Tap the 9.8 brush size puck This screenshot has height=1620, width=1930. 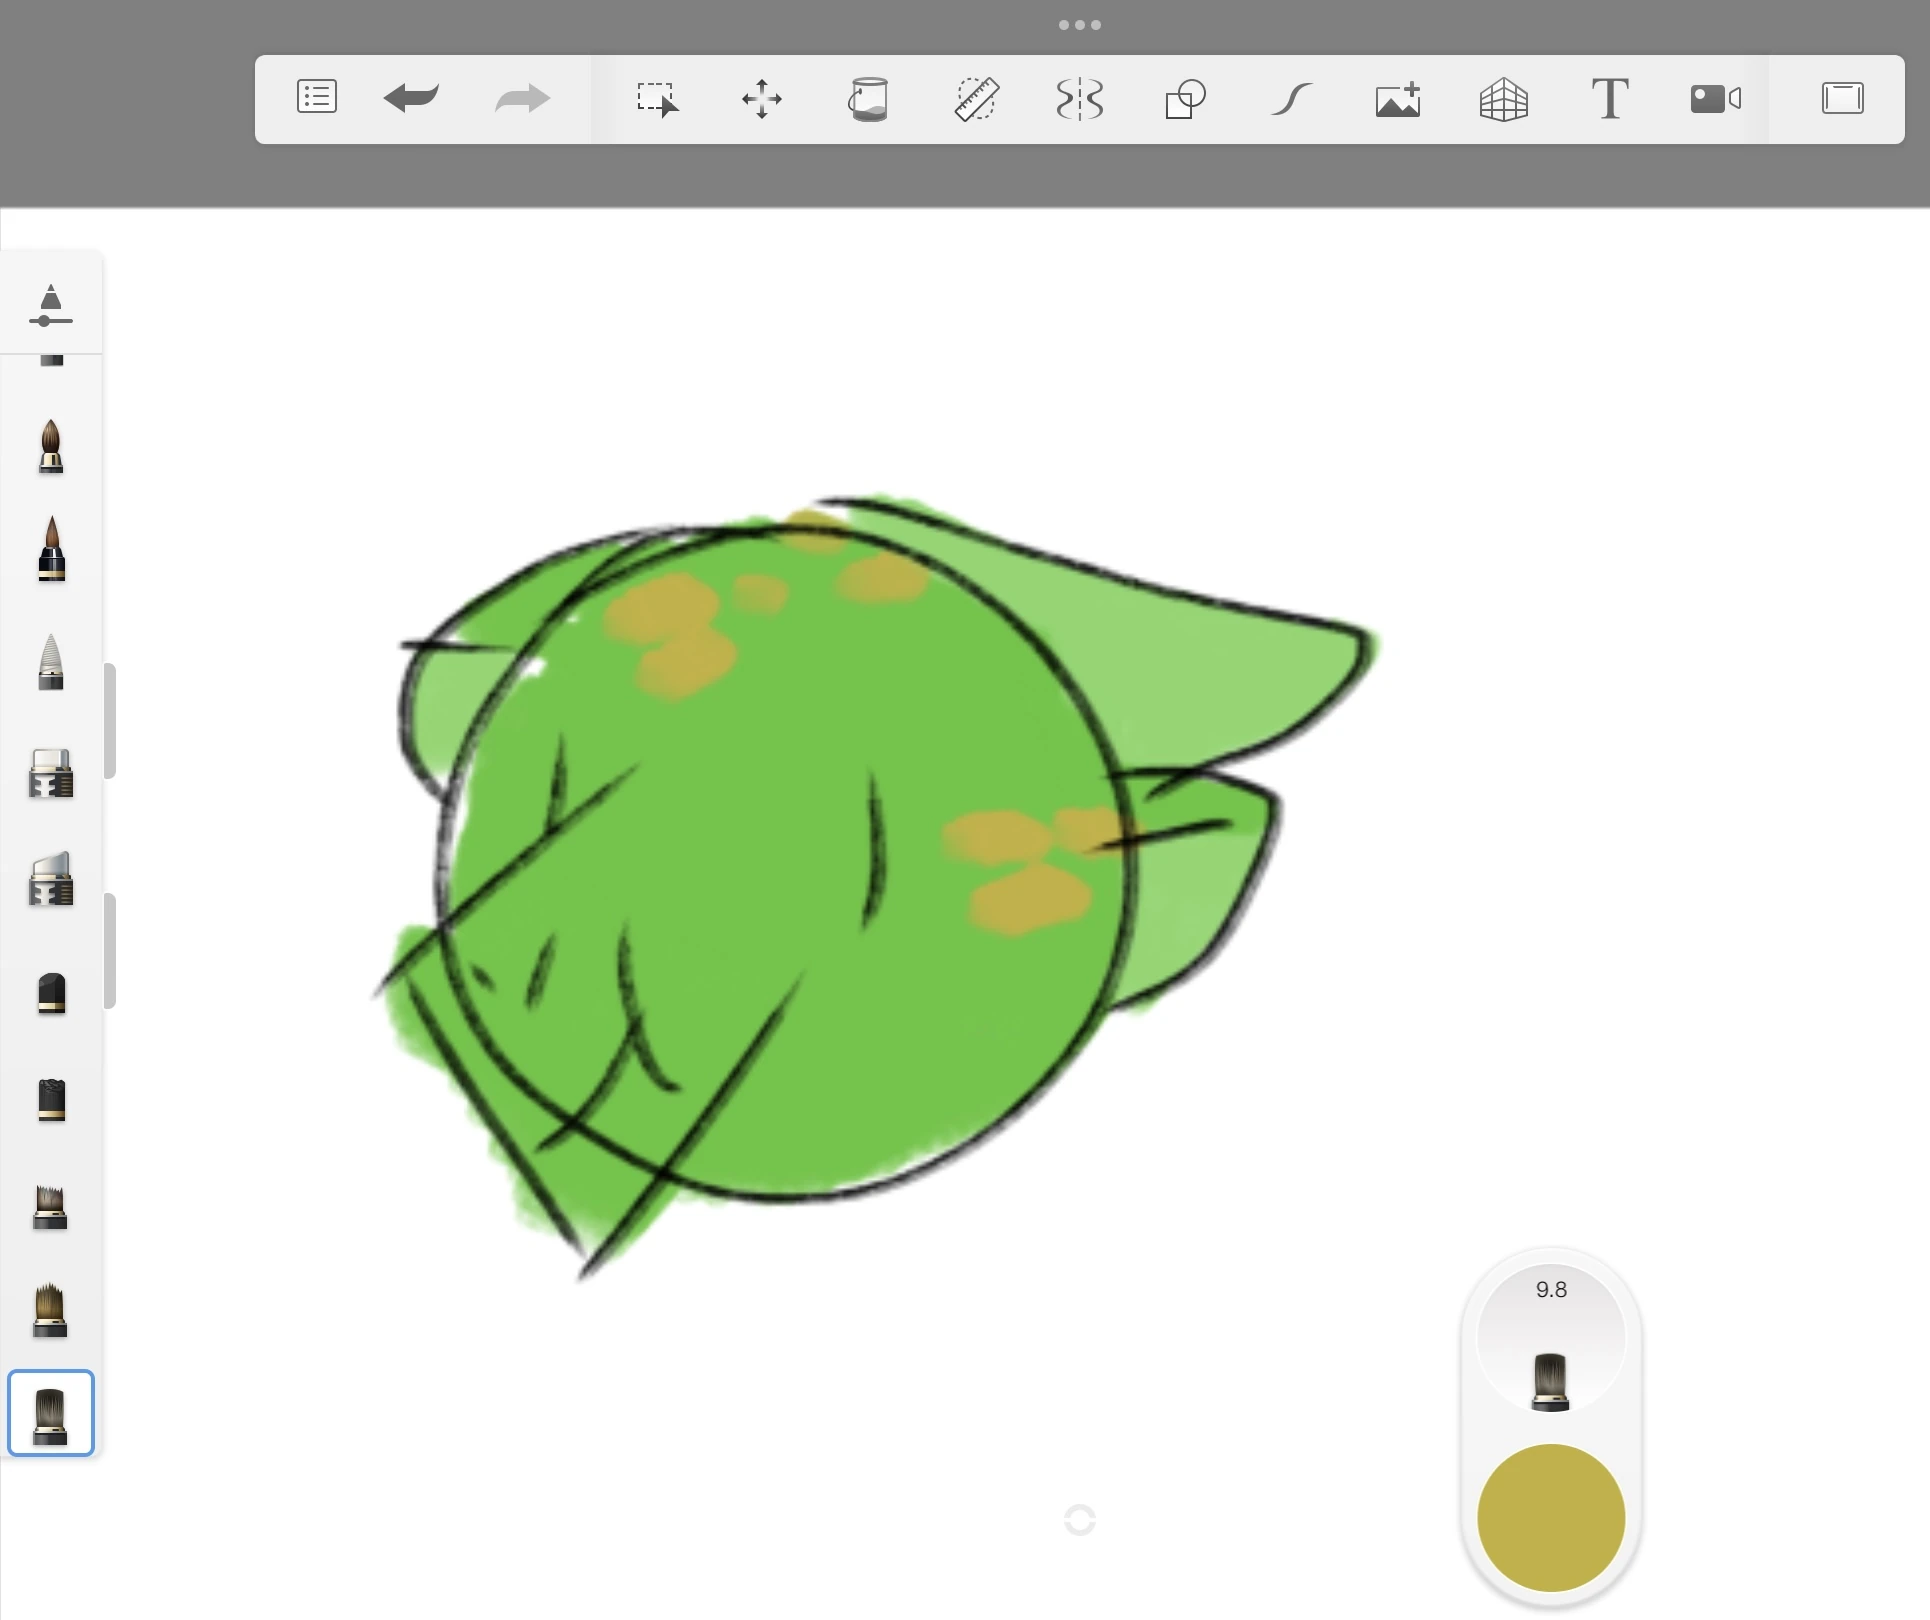tap(1551, 1340)
